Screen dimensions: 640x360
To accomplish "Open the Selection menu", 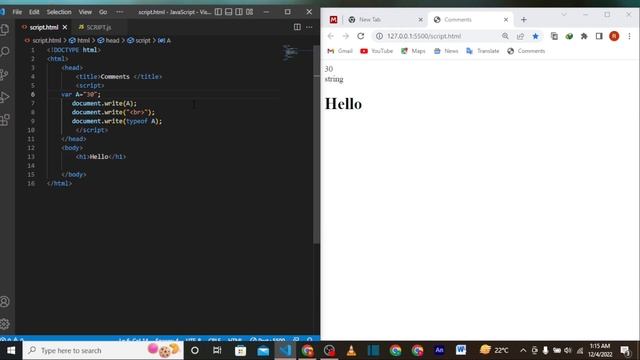I will click(59, 12).
